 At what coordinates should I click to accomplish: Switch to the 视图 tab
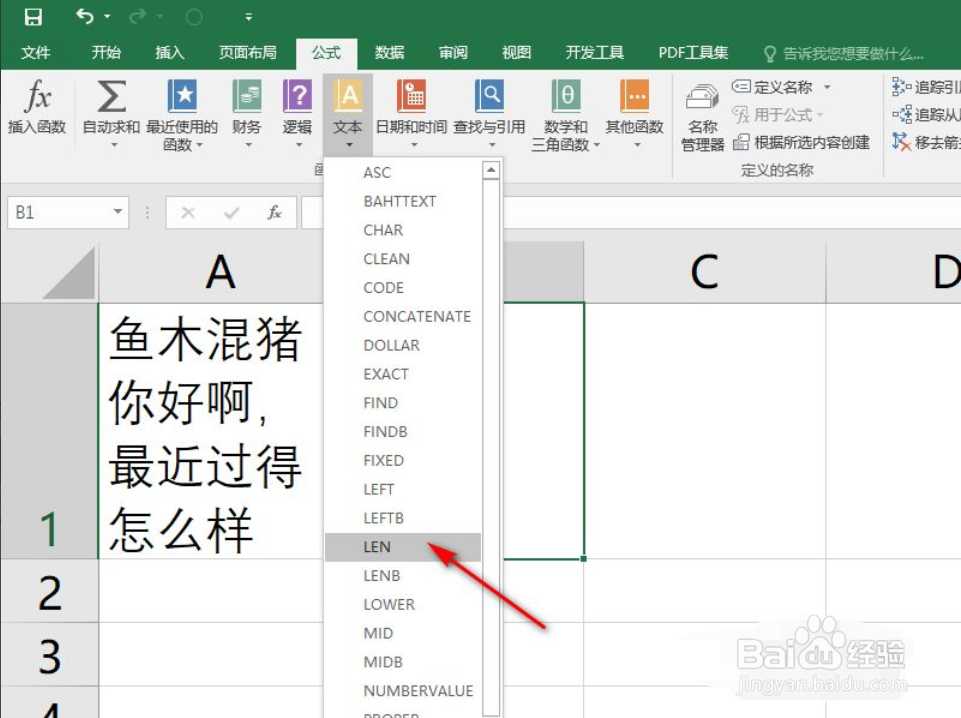point(517,53)
